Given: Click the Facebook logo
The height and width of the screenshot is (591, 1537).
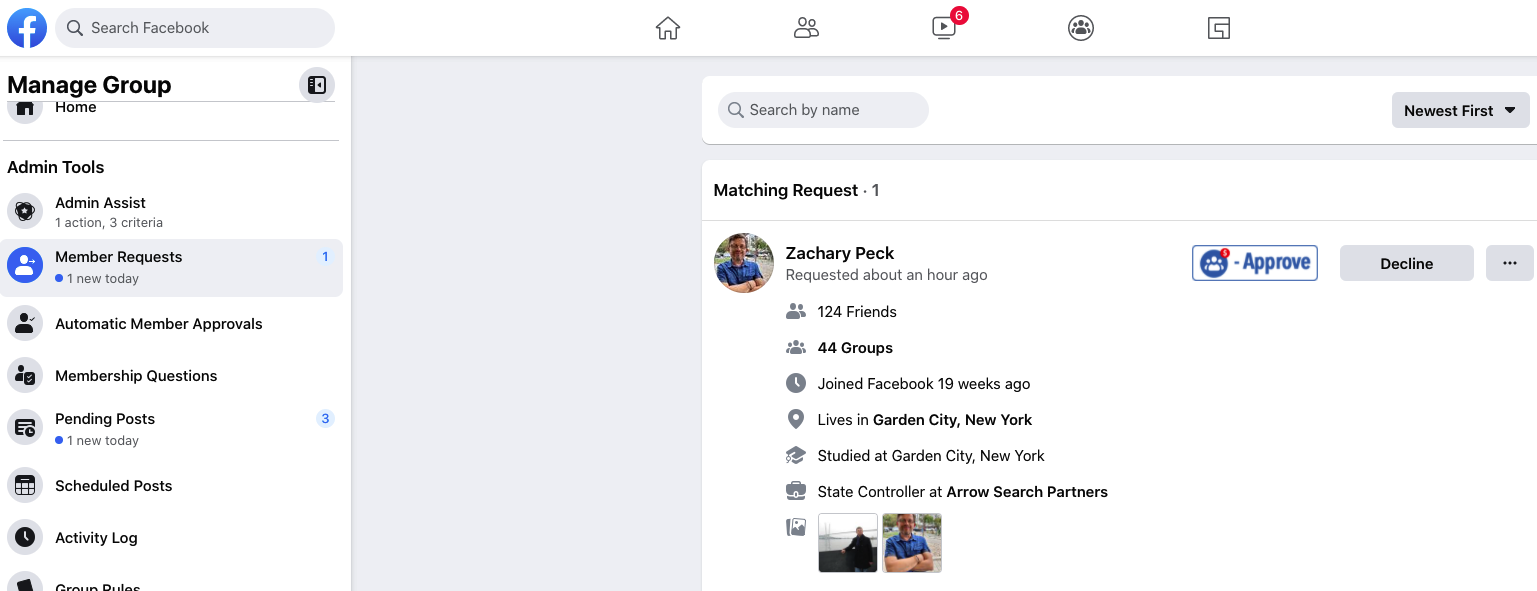Looking at the screenshot, I should [27, 28].
